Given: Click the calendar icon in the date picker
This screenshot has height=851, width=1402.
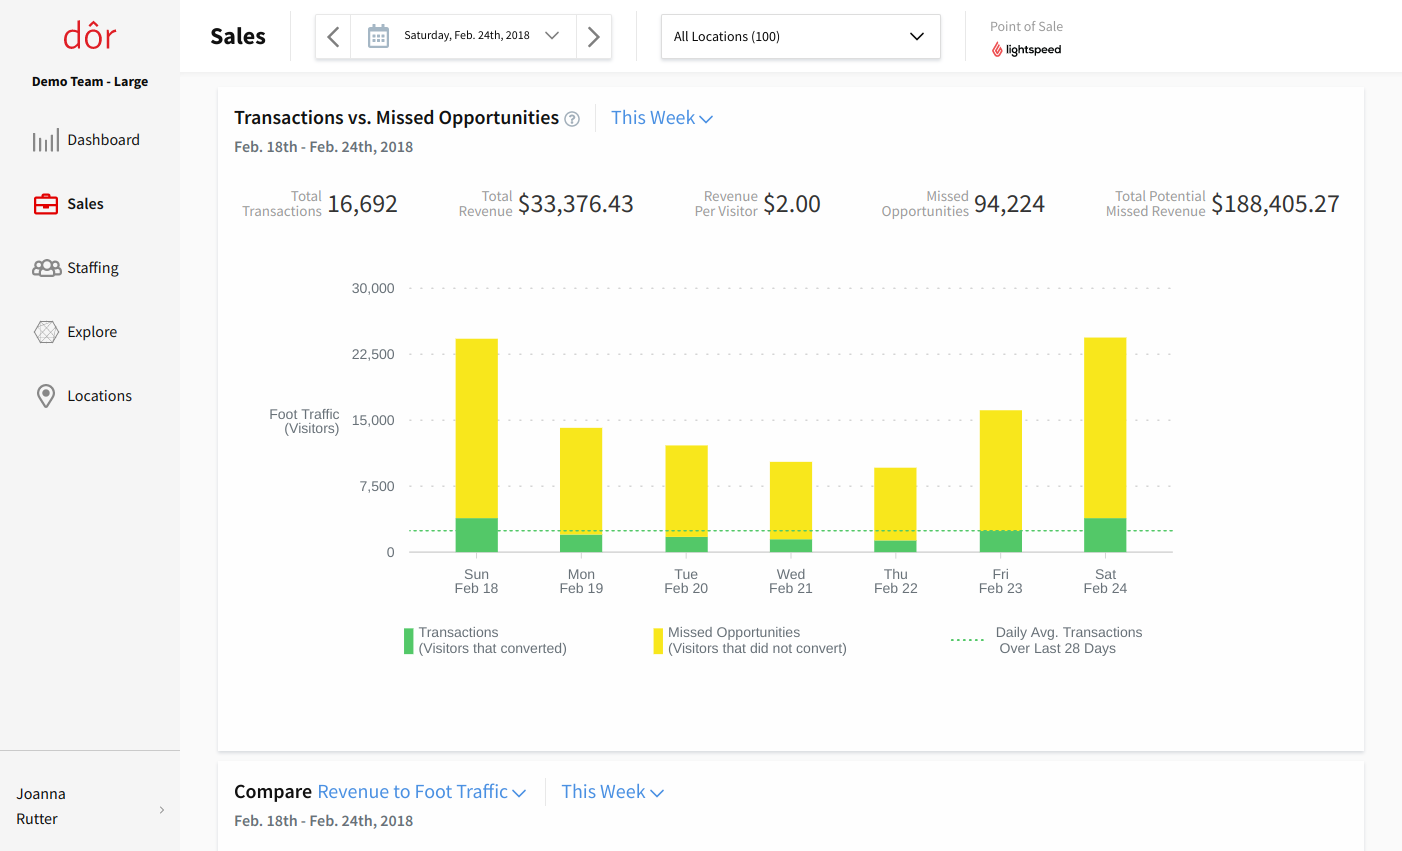Looking at the screenshot, I should coord(378,34).
